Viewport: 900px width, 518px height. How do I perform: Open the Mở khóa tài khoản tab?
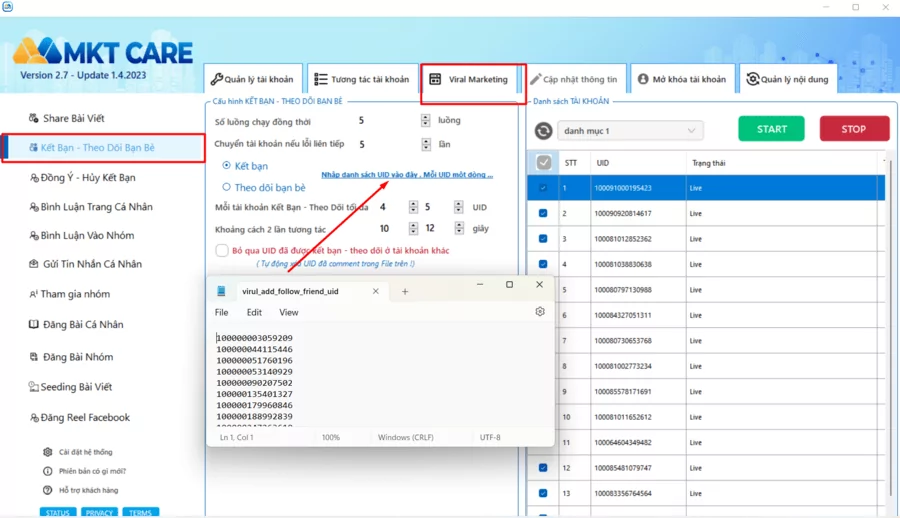(682, 79)
